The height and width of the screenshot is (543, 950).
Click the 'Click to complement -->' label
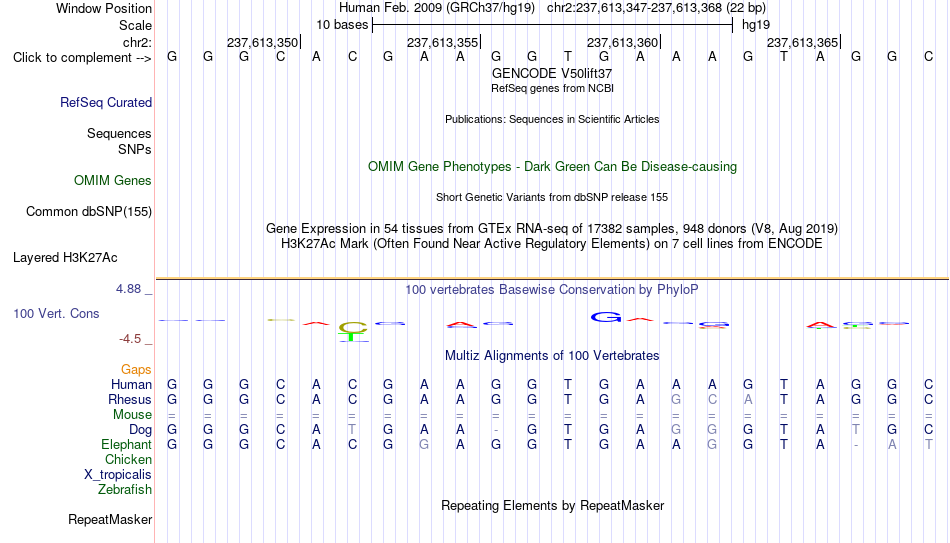(82, 58)
